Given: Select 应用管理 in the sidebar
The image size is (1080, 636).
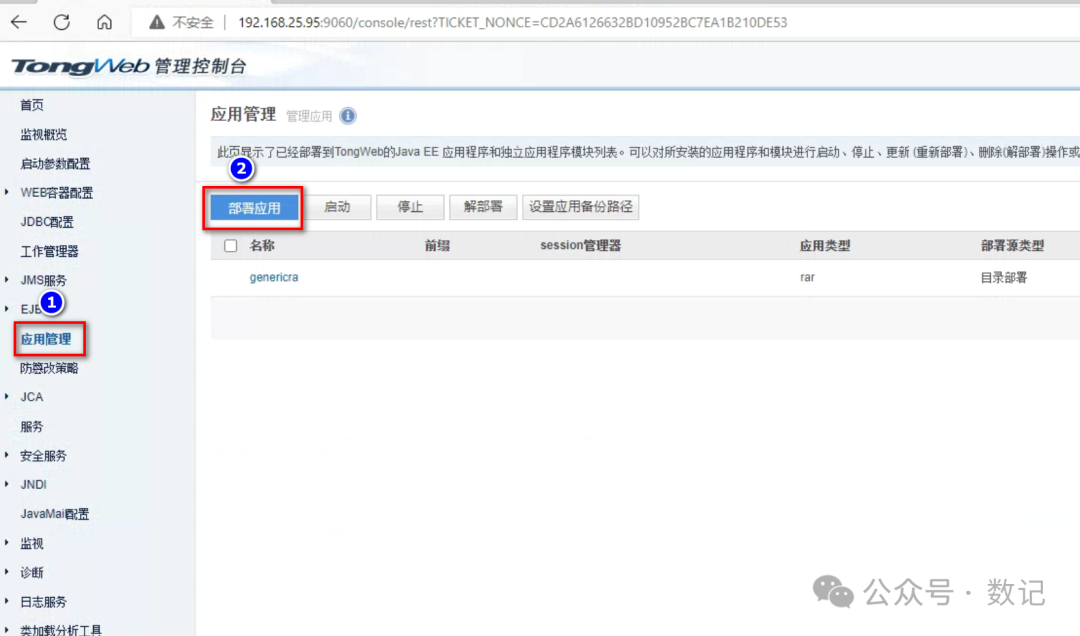Looking at the screenshot, I should (x=45, y=339).
